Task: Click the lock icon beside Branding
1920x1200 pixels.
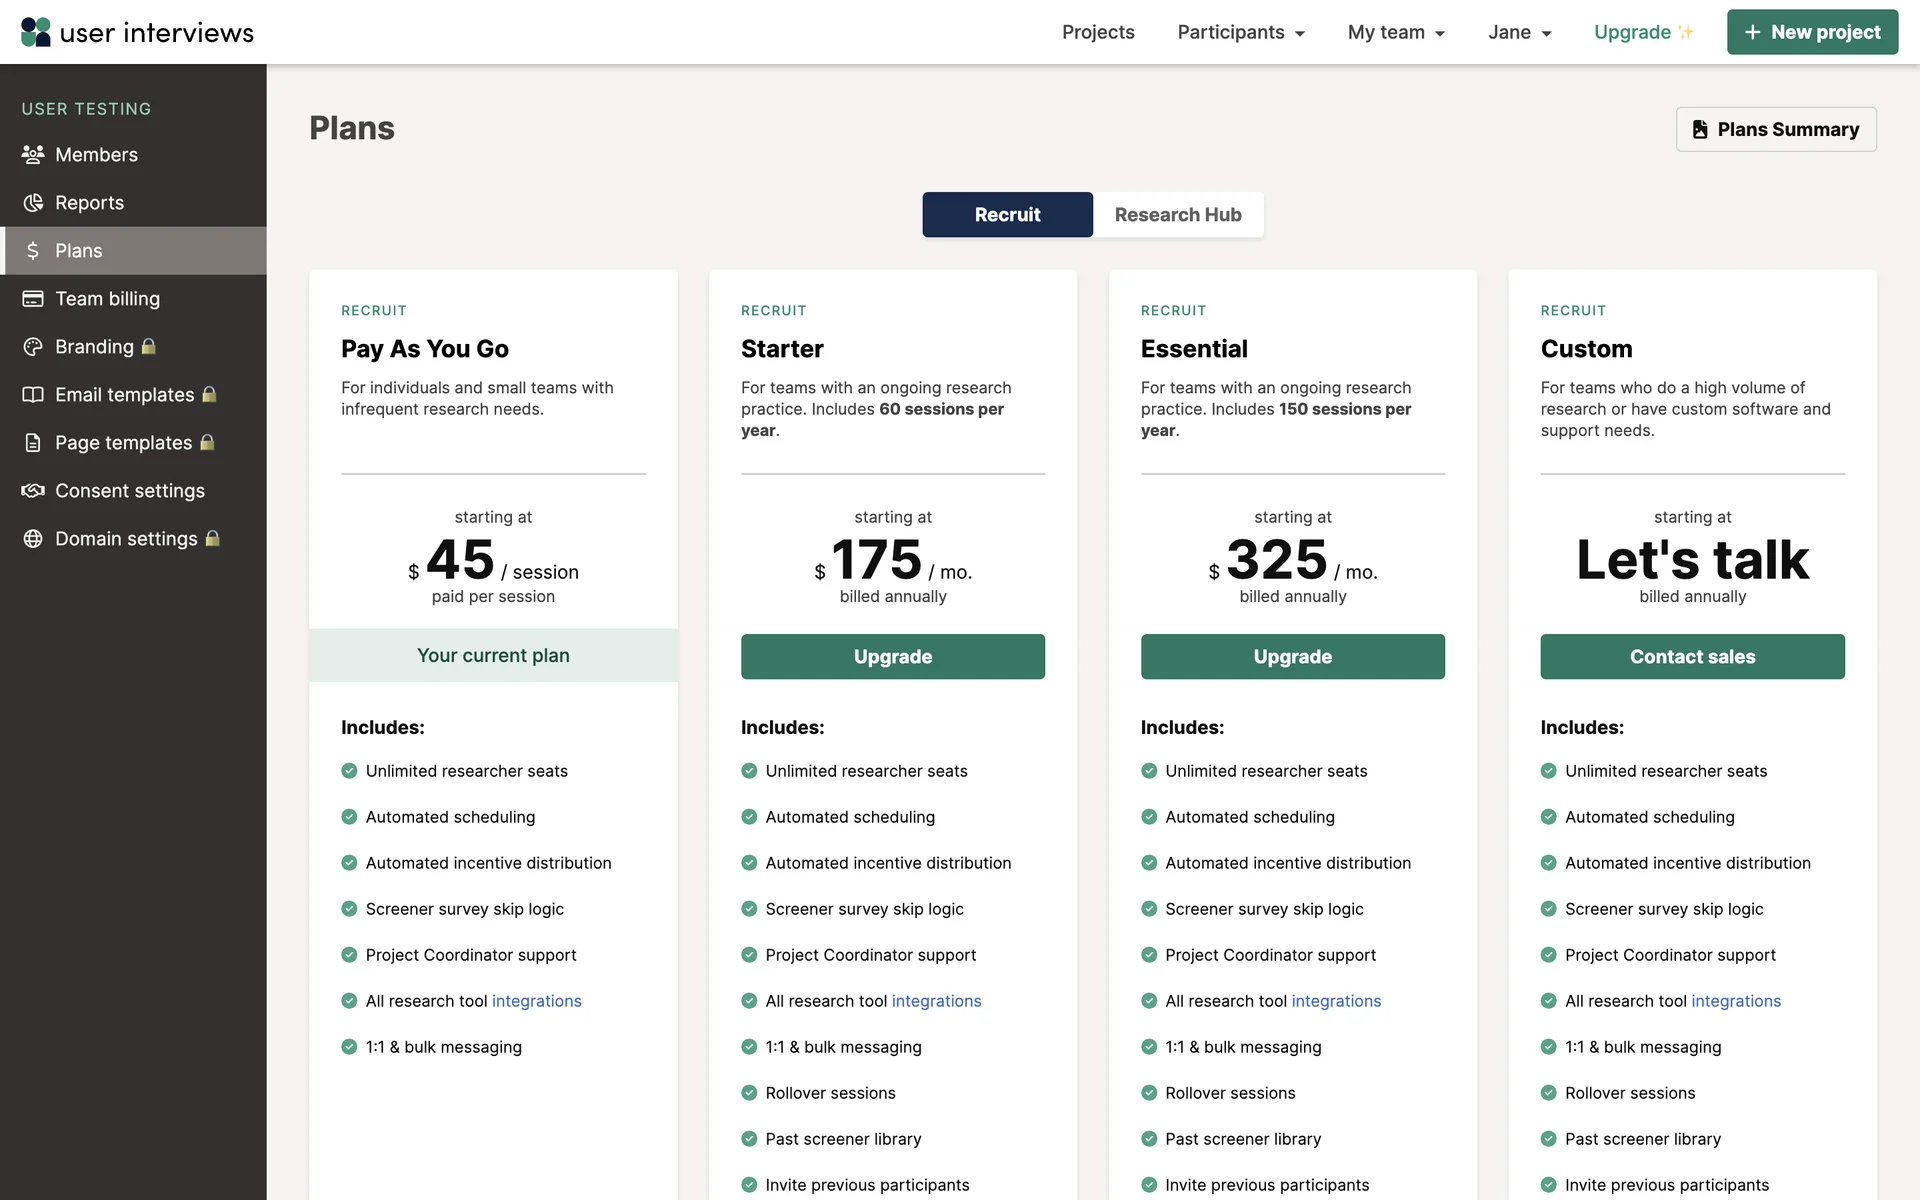Action: pyautogui.click(x=149, y=346)
